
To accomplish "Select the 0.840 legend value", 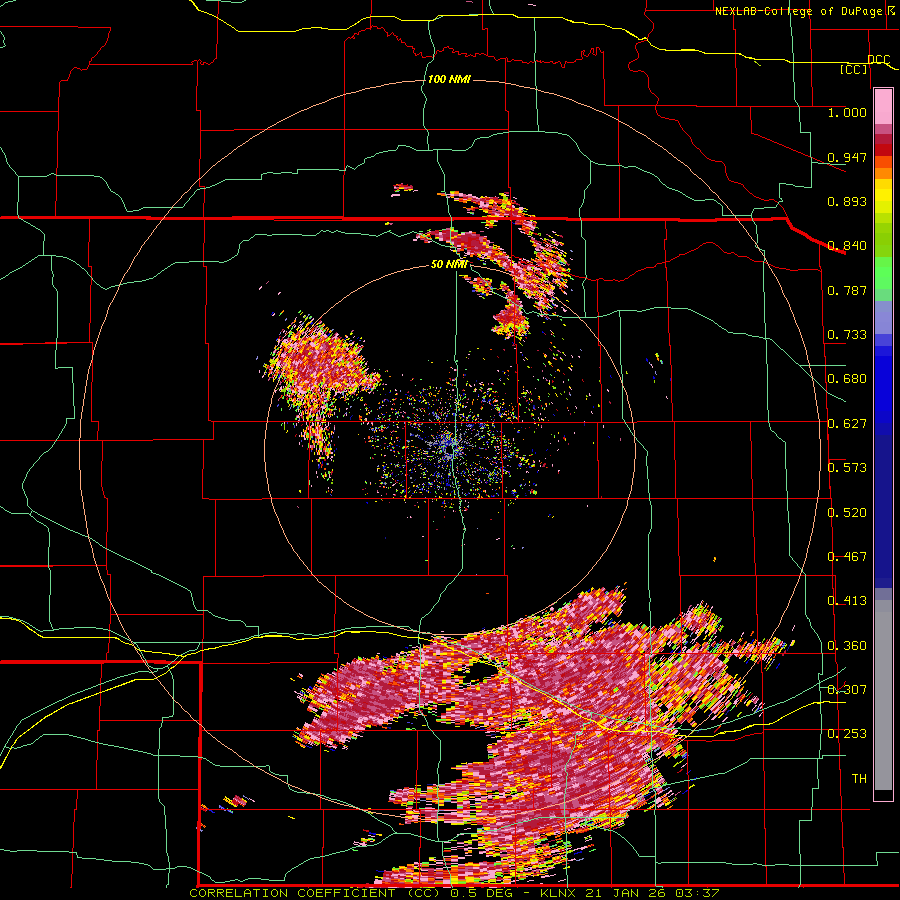I will pos(847,246).
